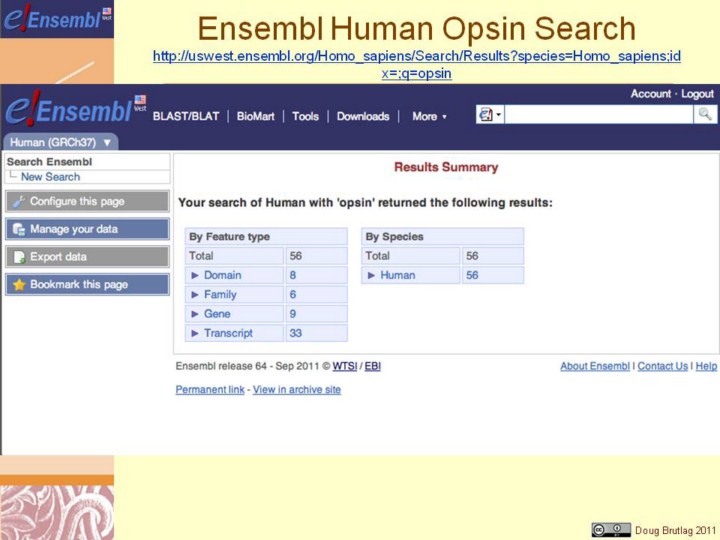Open the BLAST/BLAT menu item

(x=186, y=116)
